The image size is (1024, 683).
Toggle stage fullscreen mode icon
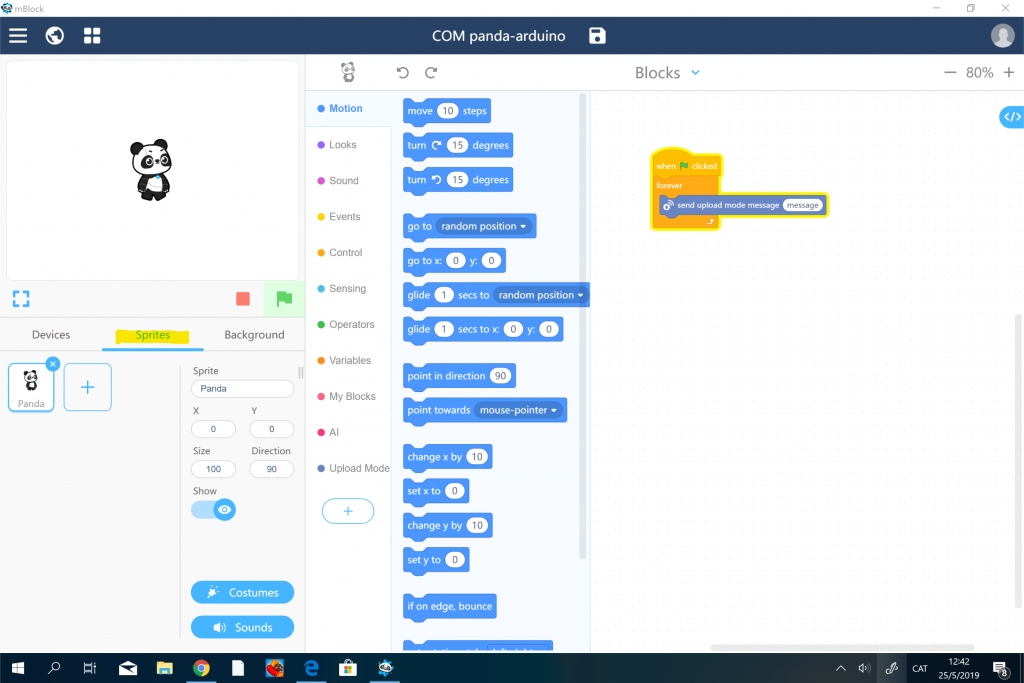[21, 298]
